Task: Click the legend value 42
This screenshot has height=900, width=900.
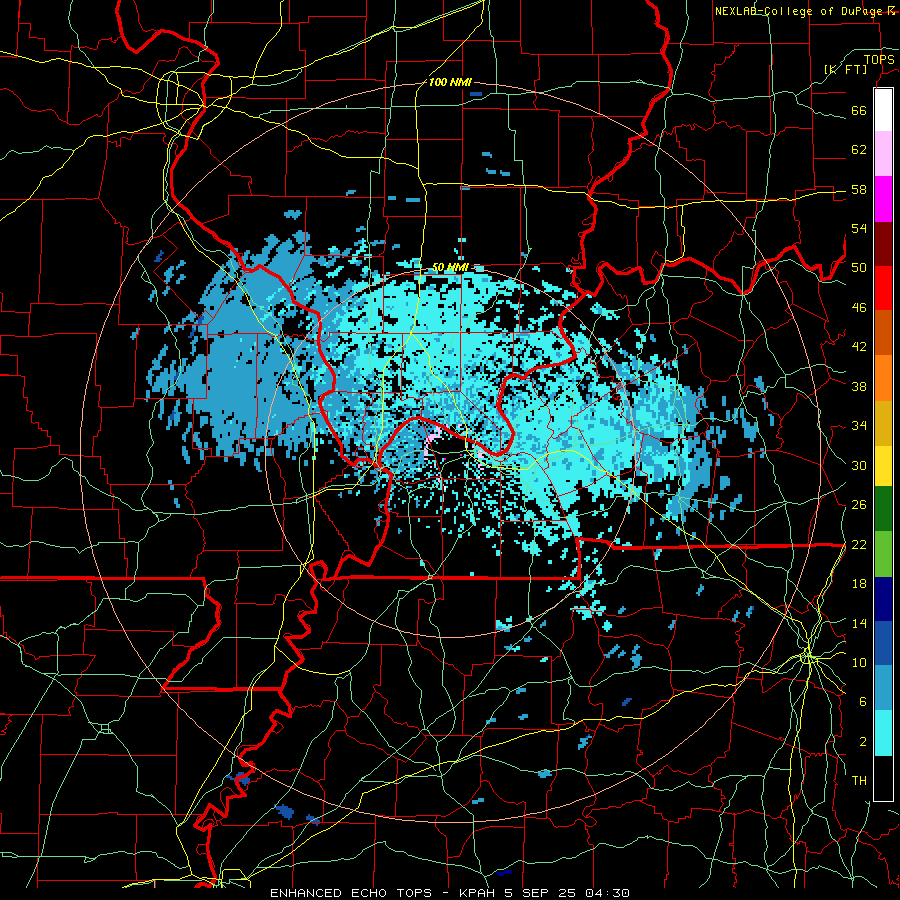Action: pos(859,347)
